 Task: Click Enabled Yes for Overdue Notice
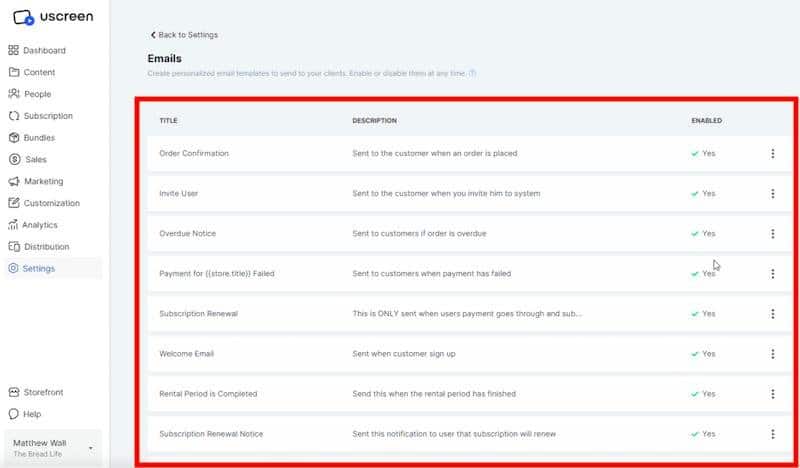click(x=703, y=233)
